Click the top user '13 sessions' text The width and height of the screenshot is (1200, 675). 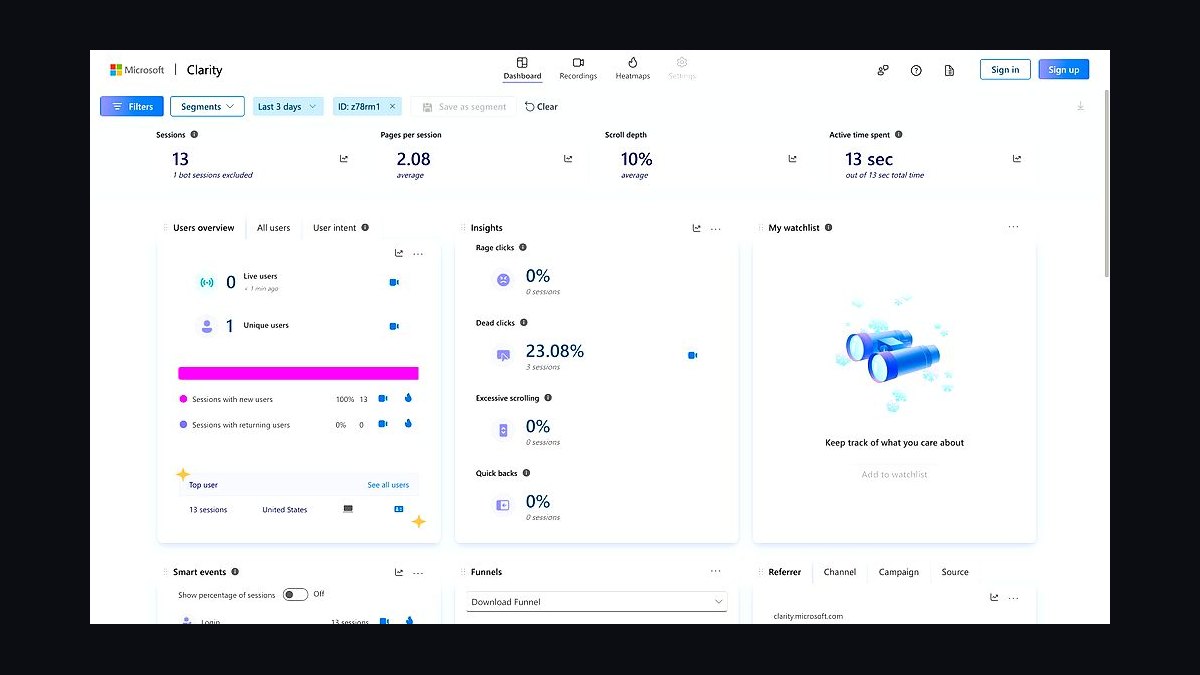[x=208, y=510]
